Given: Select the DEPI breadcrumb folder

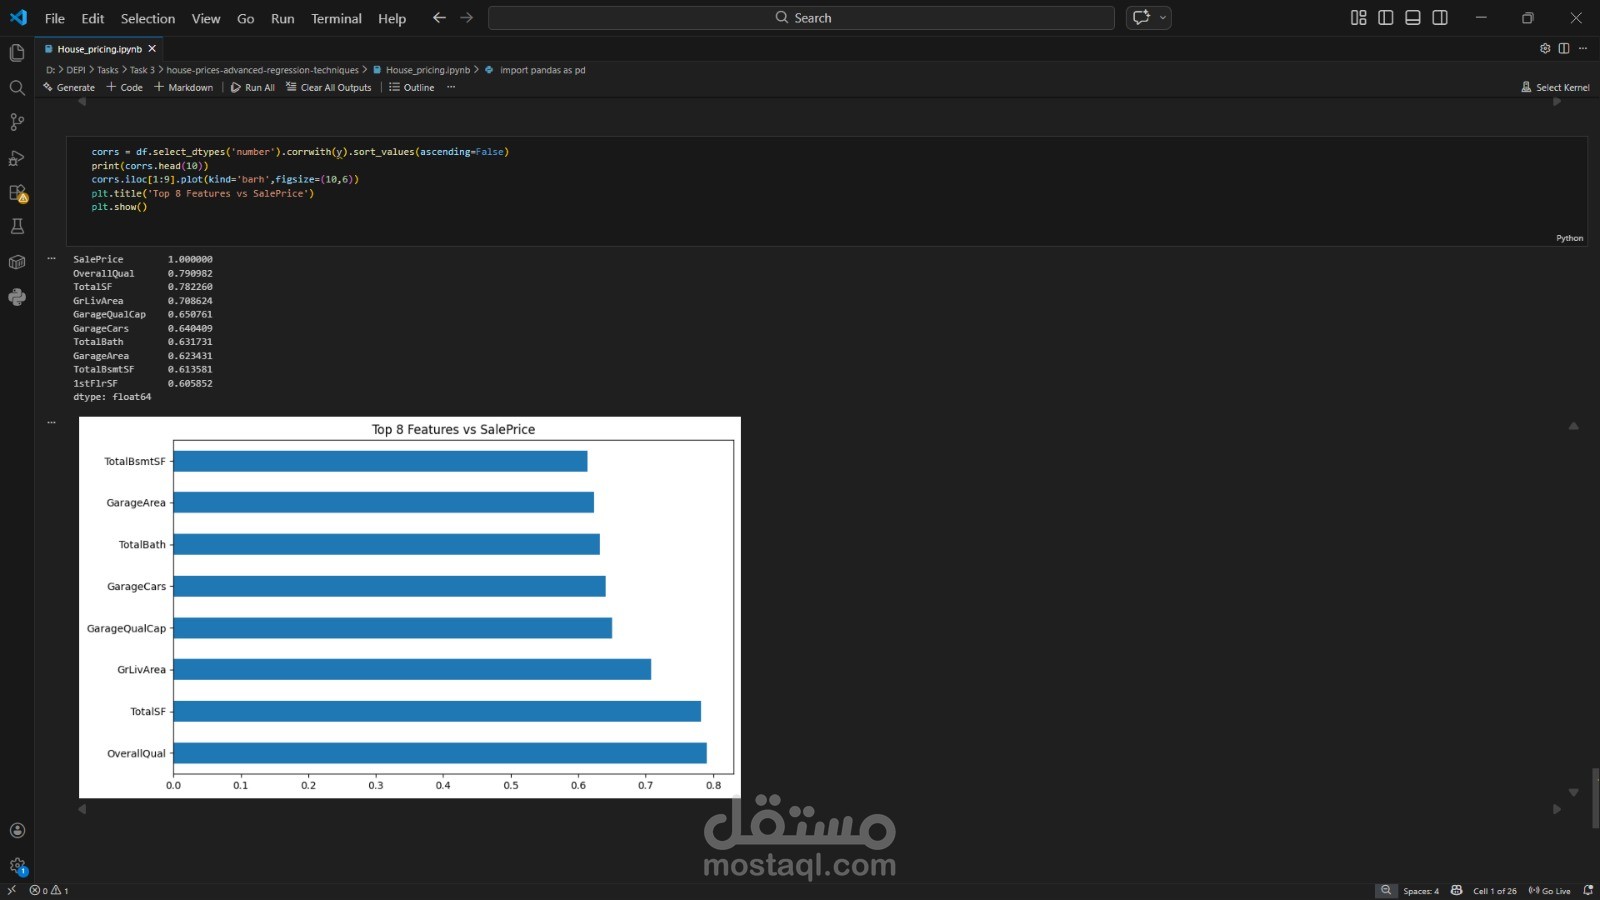Looking at the screenshot, I should click(76, 70).
